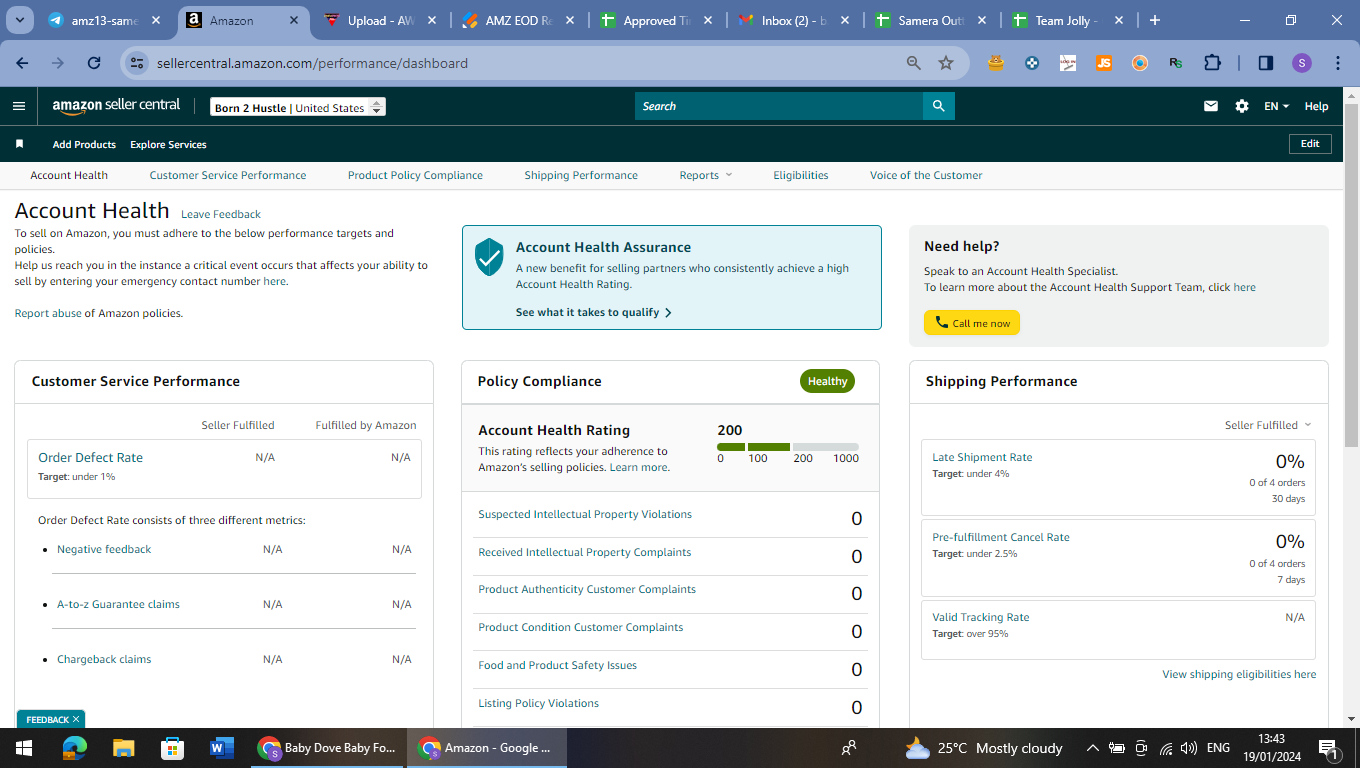Open the Late Shipment Rate link
This screenshot has width=1360, height=768.
click(982, 457)
